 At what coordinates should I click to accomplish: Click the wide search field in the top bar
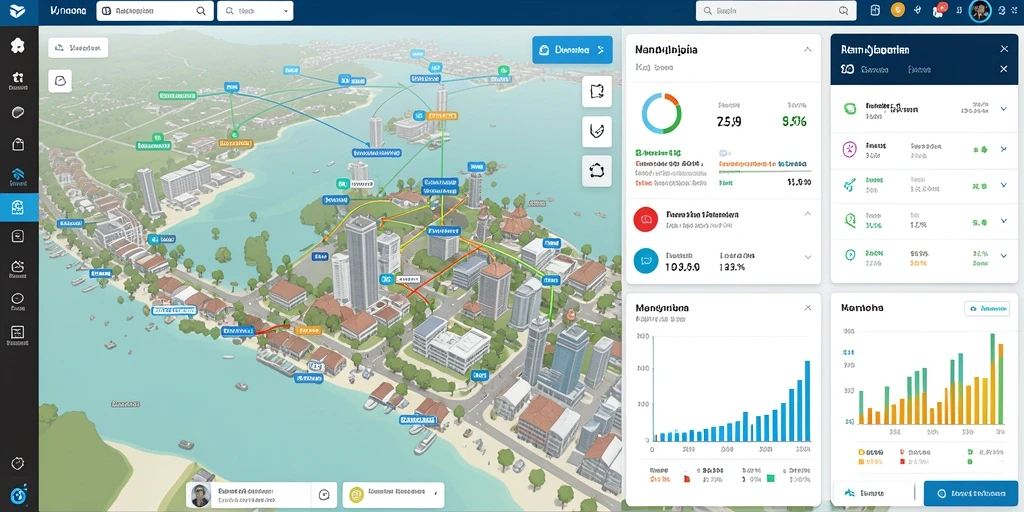tap(776, 10)
